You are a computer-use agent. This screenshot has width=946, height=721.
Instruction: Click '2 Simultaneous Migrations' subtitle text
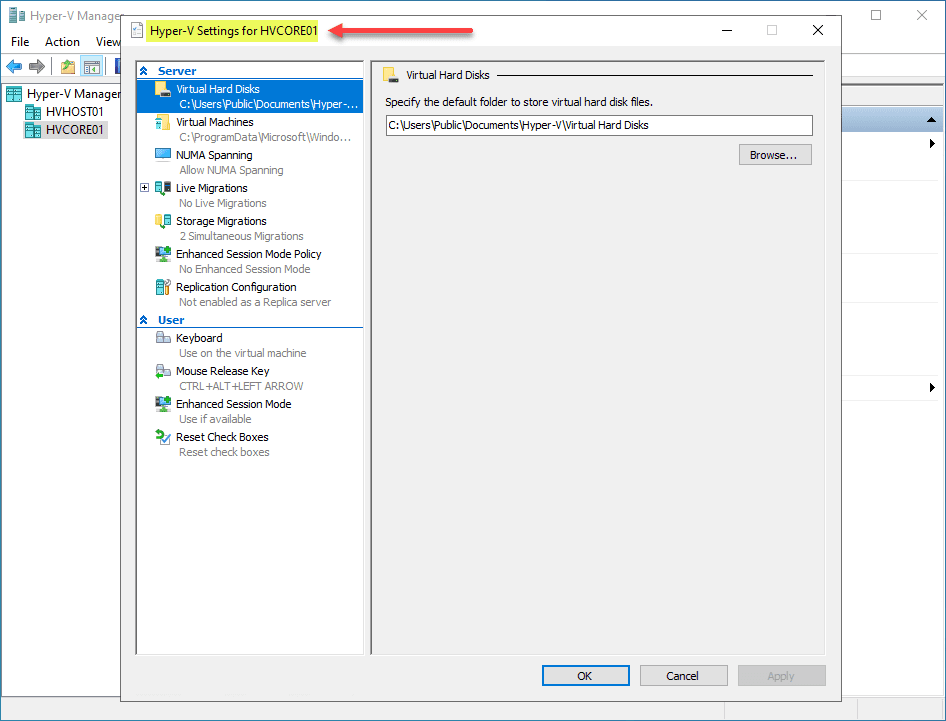tap(241, 237)
